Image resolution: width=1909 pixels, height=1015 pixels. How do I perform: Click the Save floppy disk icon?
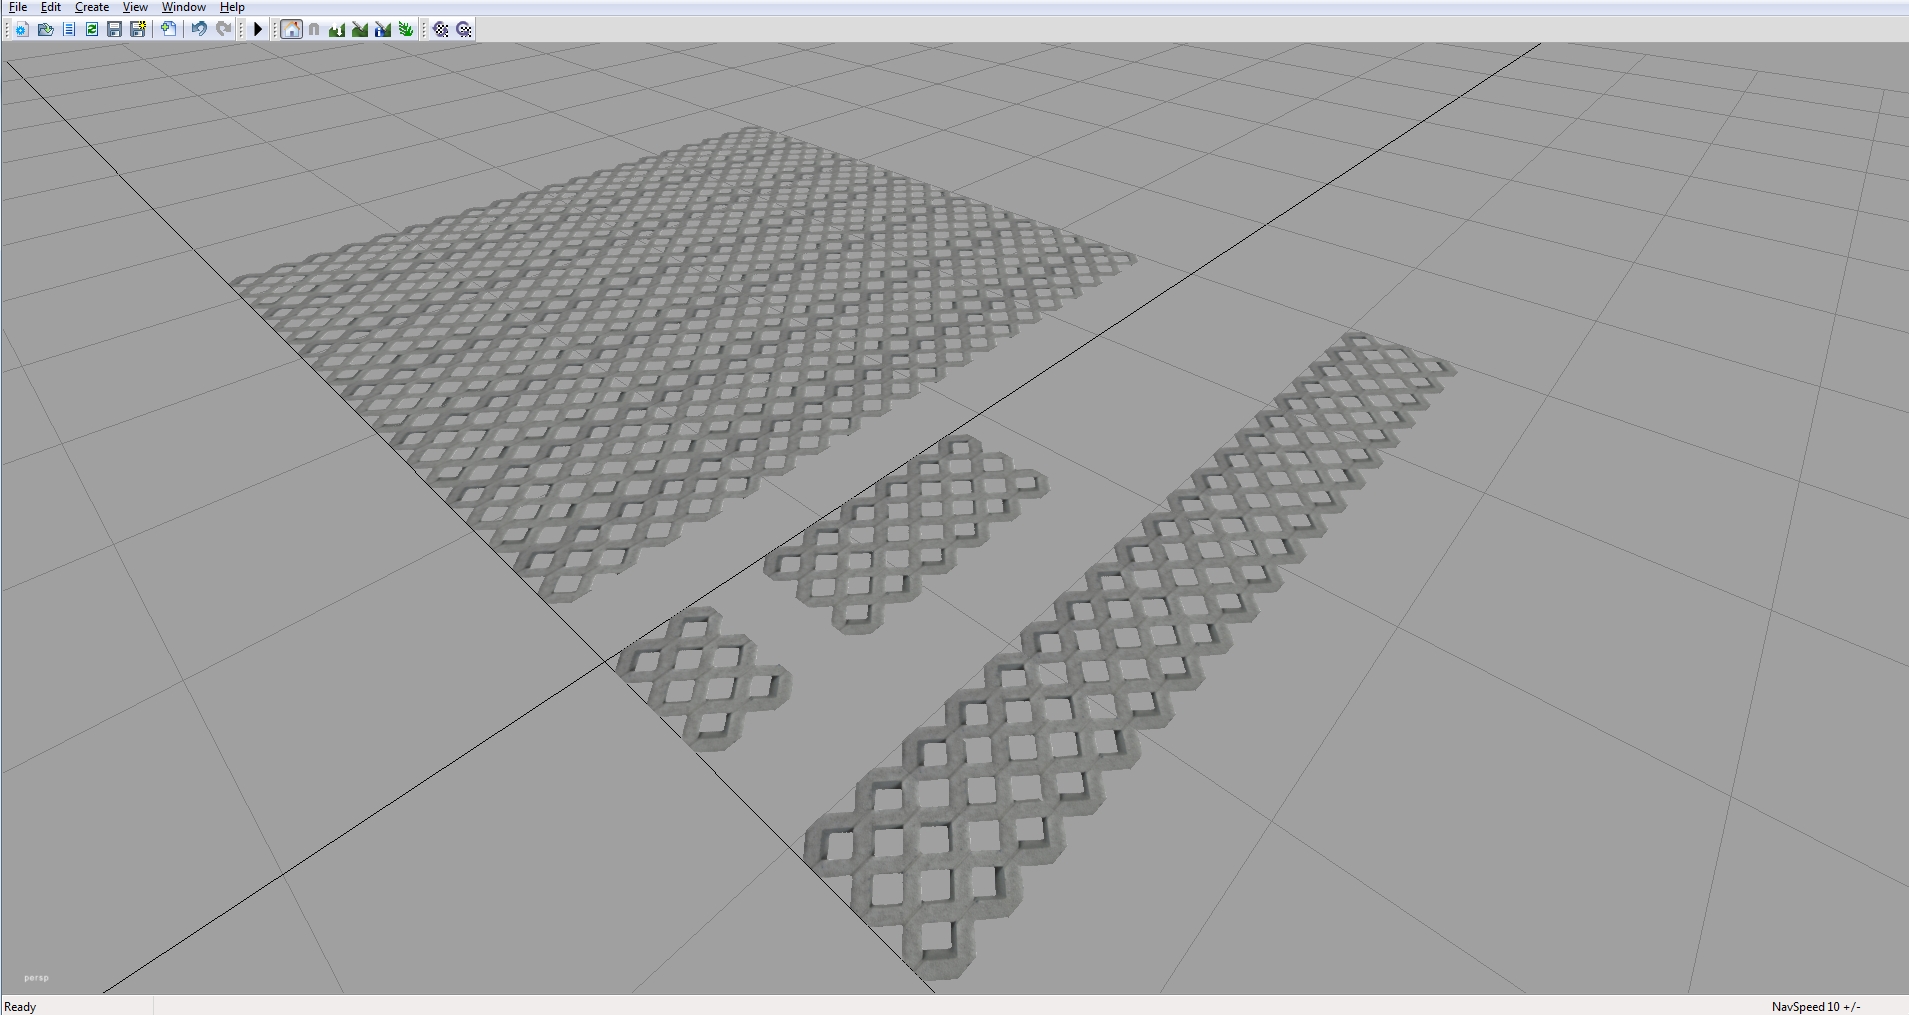pos(114,30)
